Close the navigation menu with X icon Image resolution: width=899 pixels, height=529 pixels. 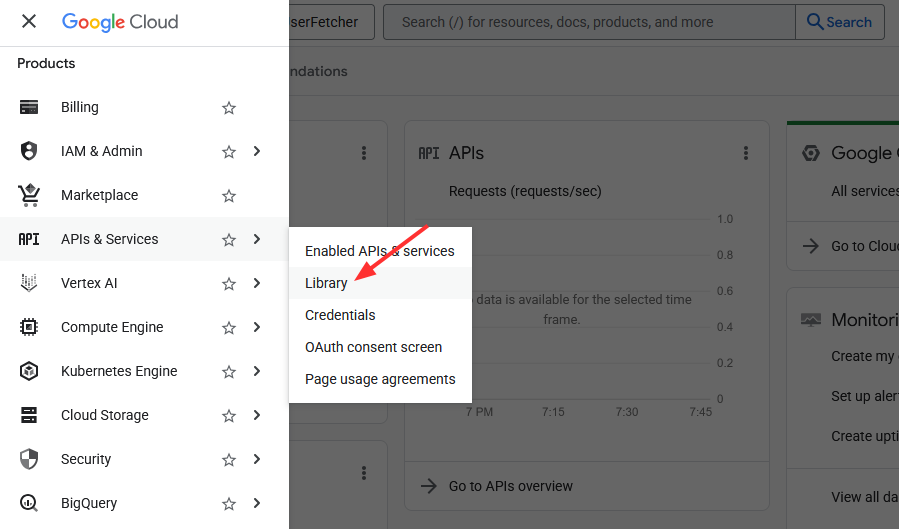tap(29, 21)
